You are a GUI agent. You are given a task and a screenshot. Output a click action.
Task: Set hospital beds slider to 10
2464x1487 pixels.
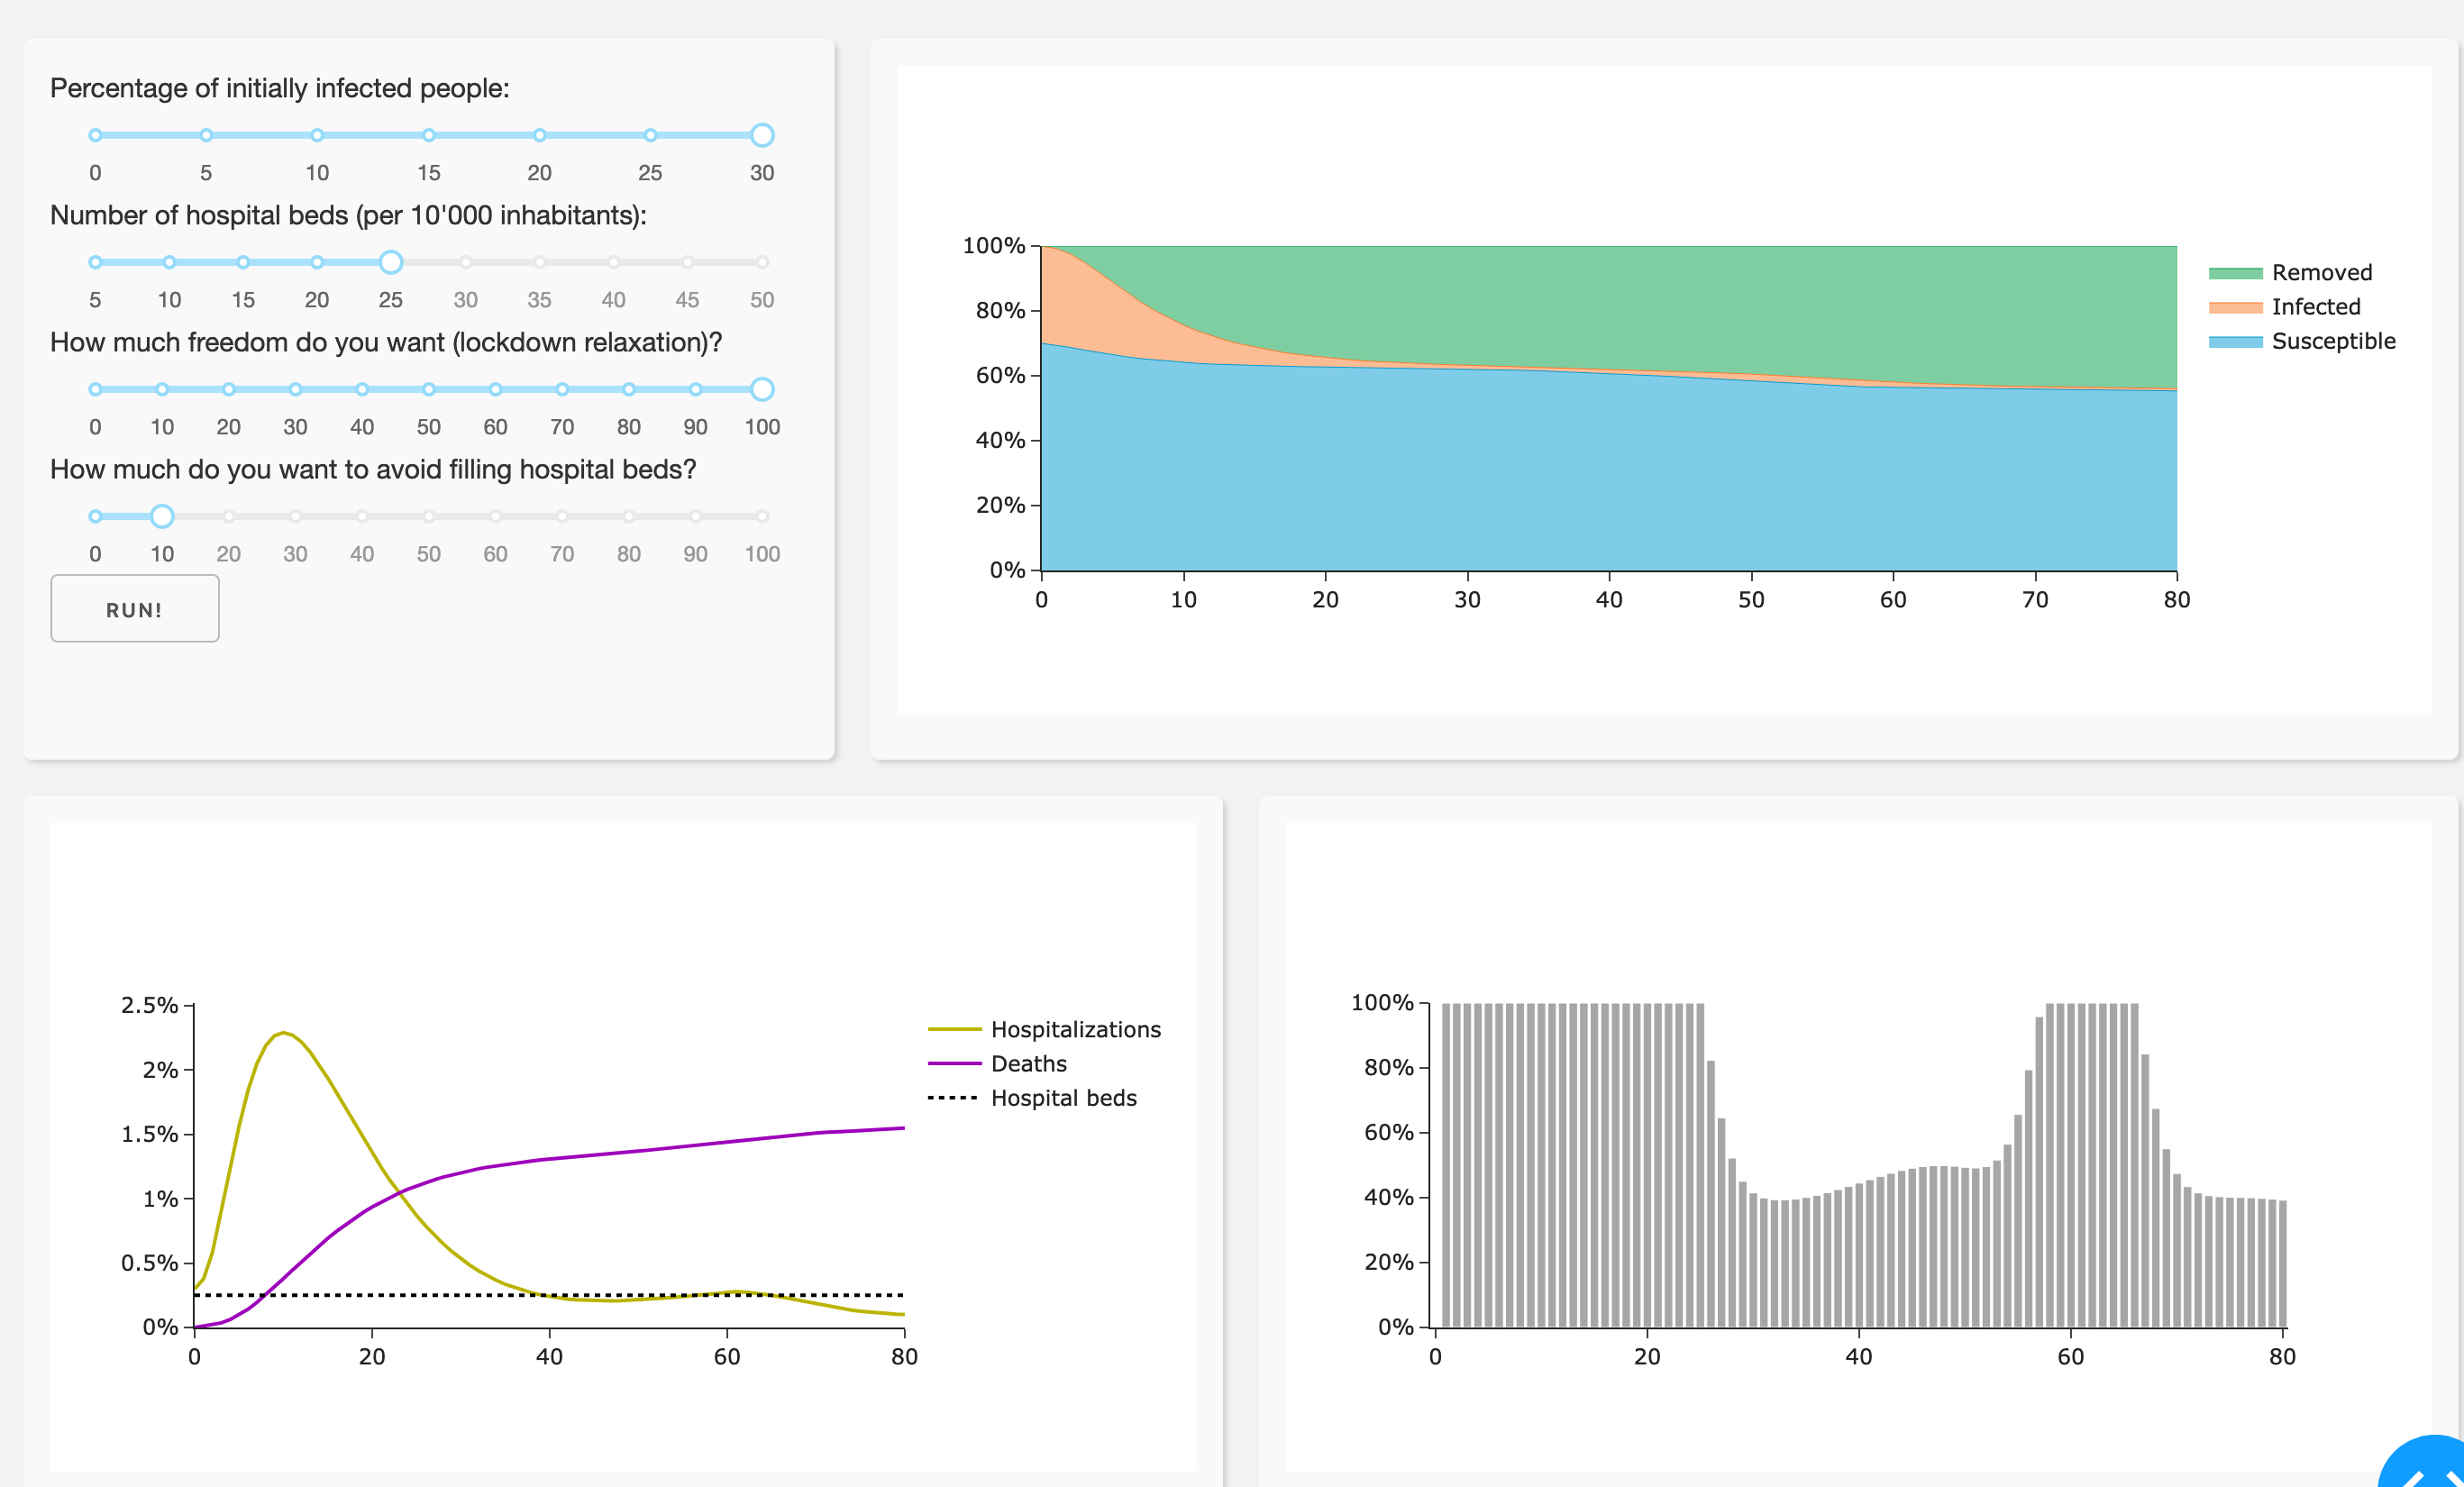(169, 262)
